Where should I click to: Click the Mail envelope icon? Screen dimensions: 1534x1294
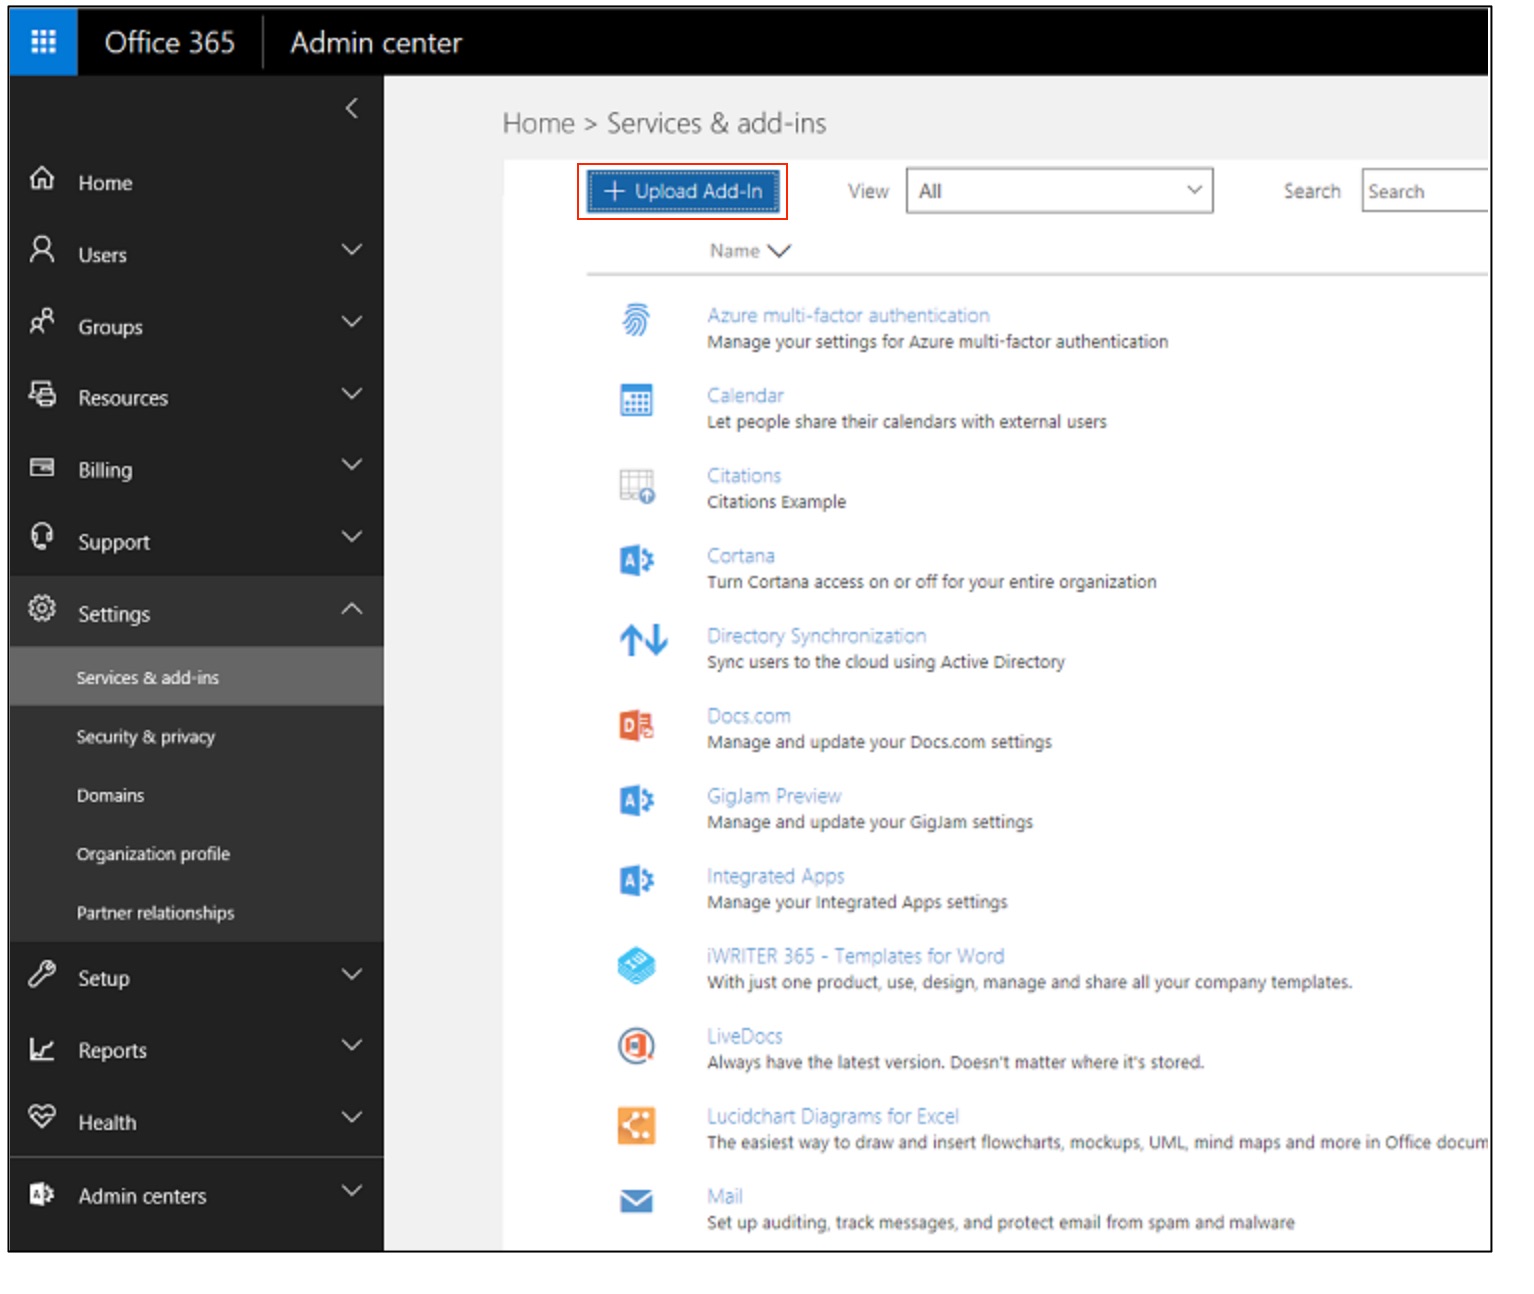(636, 1201)
